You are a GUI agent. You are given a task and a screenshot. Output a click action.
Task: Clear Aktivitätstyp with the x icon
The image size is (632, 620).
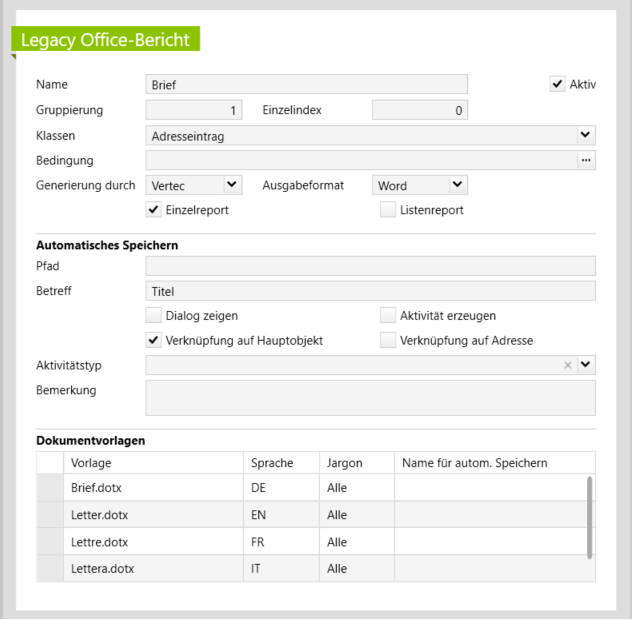click(568, 366)
